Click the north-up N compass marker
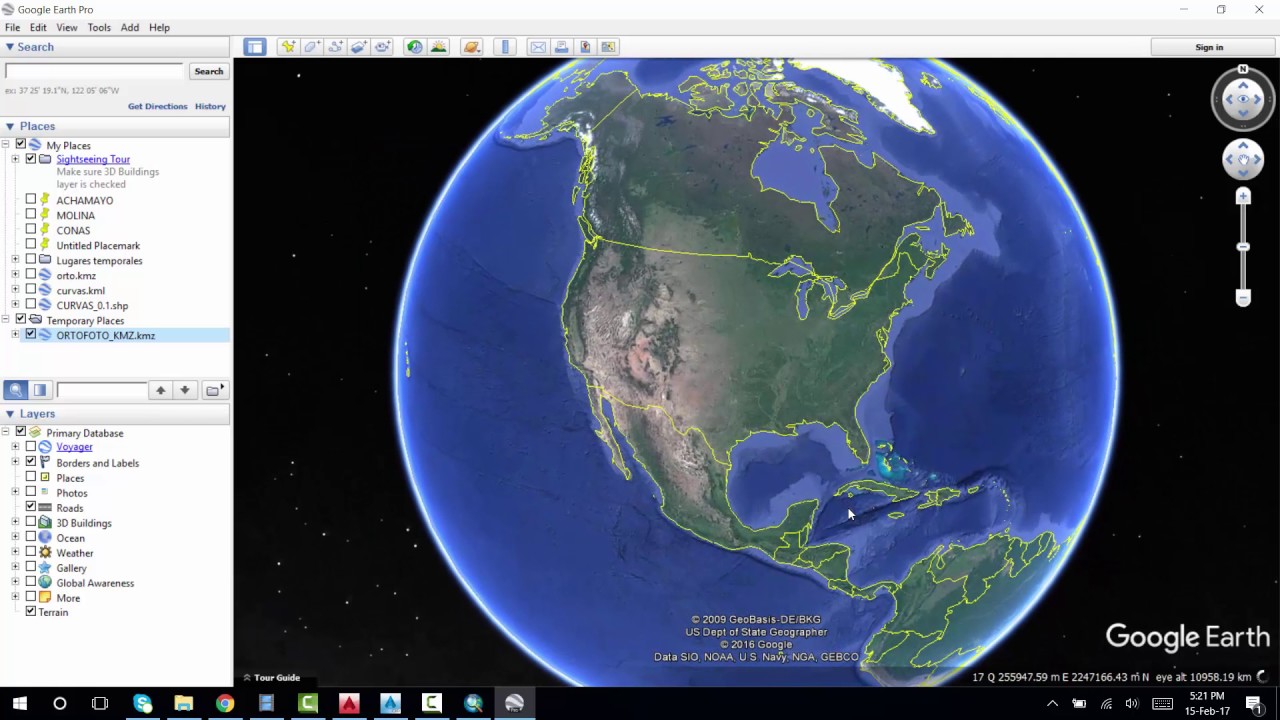The height and width of the screenshot is (720, 1280). click(x=1243, y=69)
